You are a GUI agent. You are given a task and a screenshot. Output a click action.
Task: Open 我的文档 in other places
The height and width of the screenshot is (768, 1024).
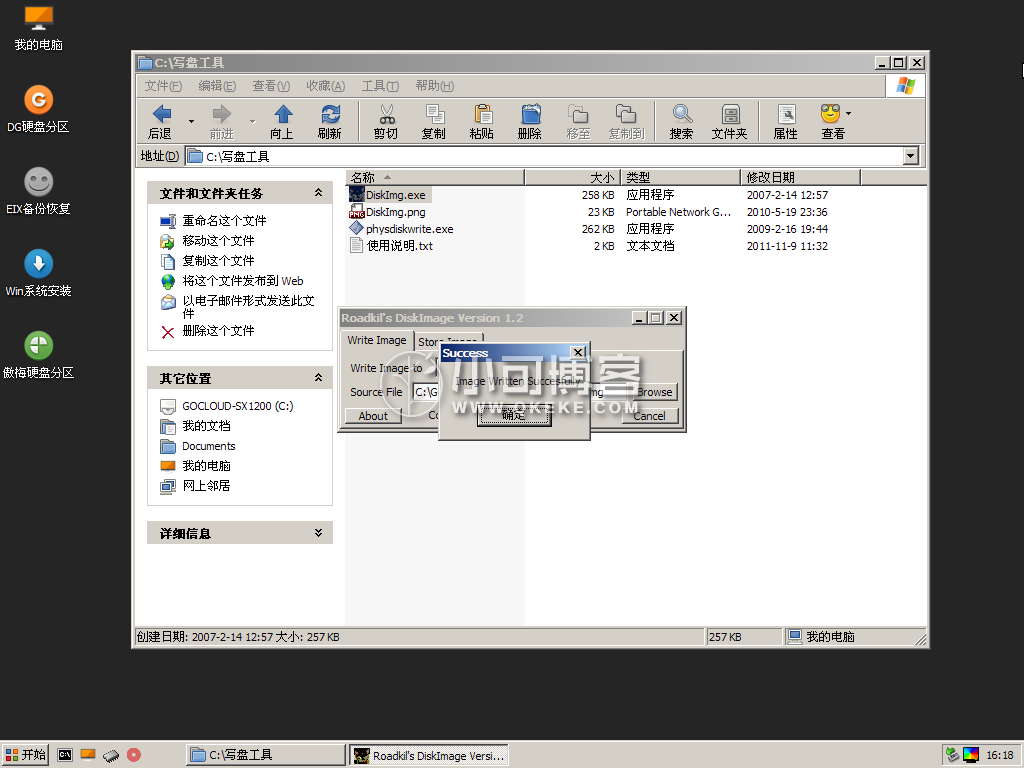click(206, 426)
